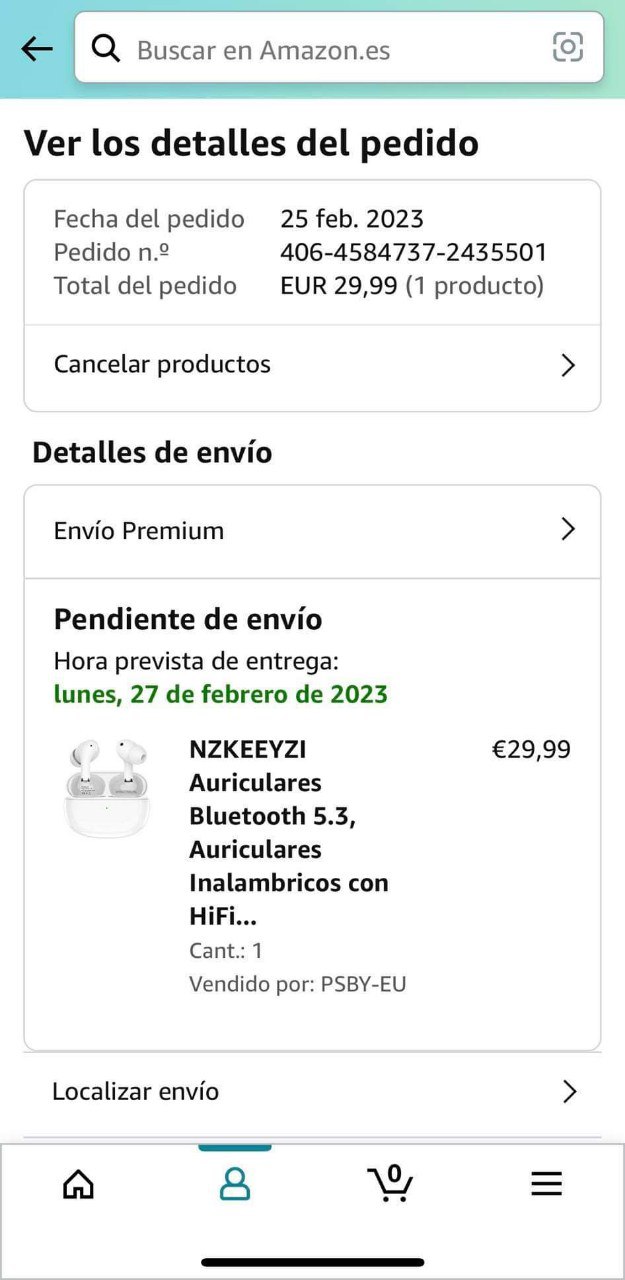The image size is (625, 1280).
Task: Tap the seller name PSBY-EU
Action: click(363, 984)
